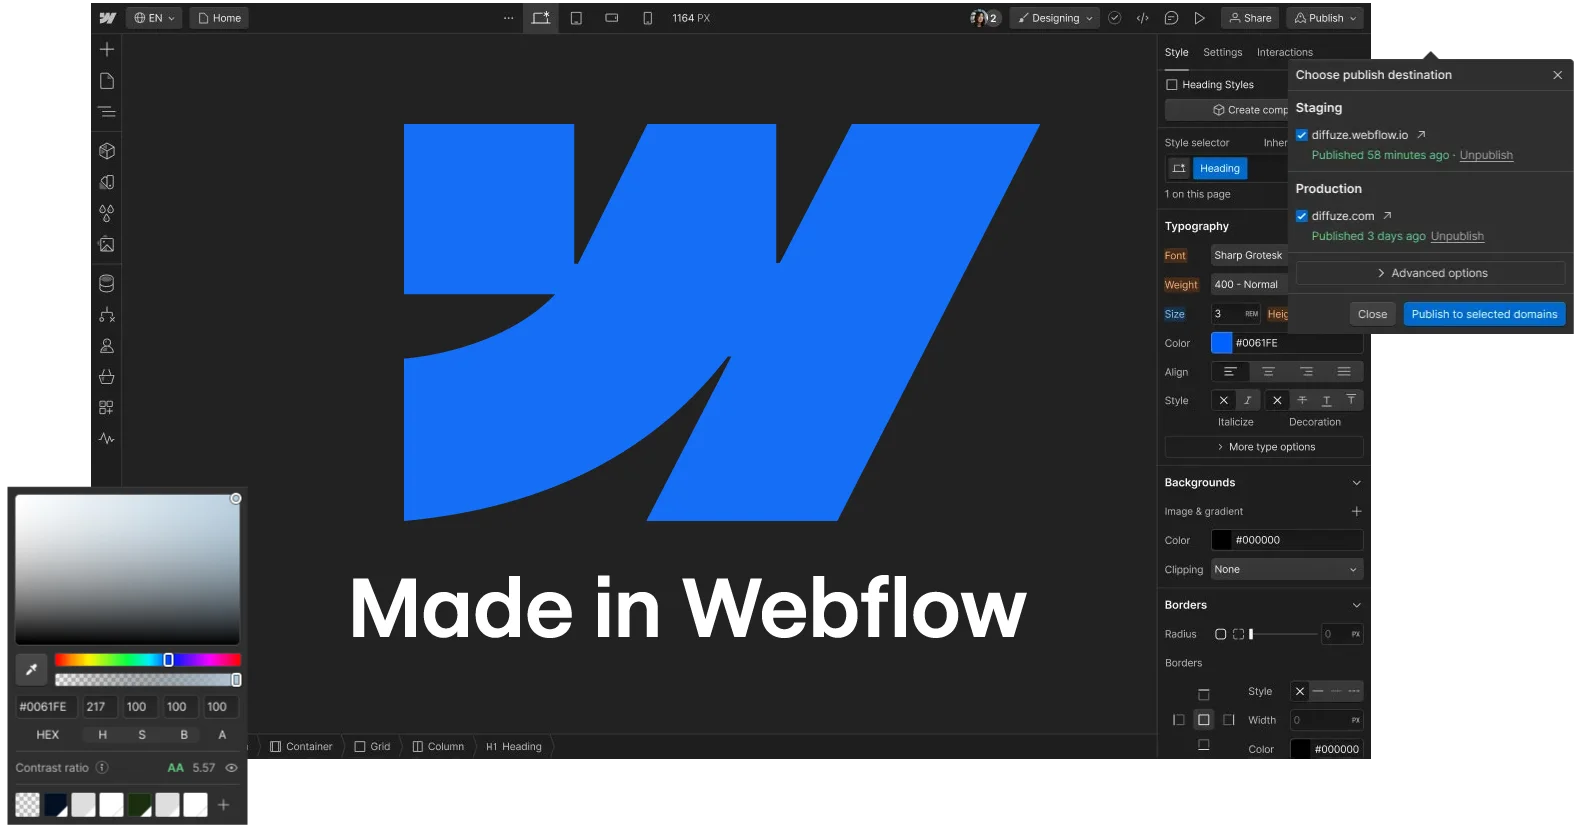Viewport: 1581px width, 833px height.
Task: Open the EN locale dropdown
Action: pyautogui.click(x=154, y=18)
